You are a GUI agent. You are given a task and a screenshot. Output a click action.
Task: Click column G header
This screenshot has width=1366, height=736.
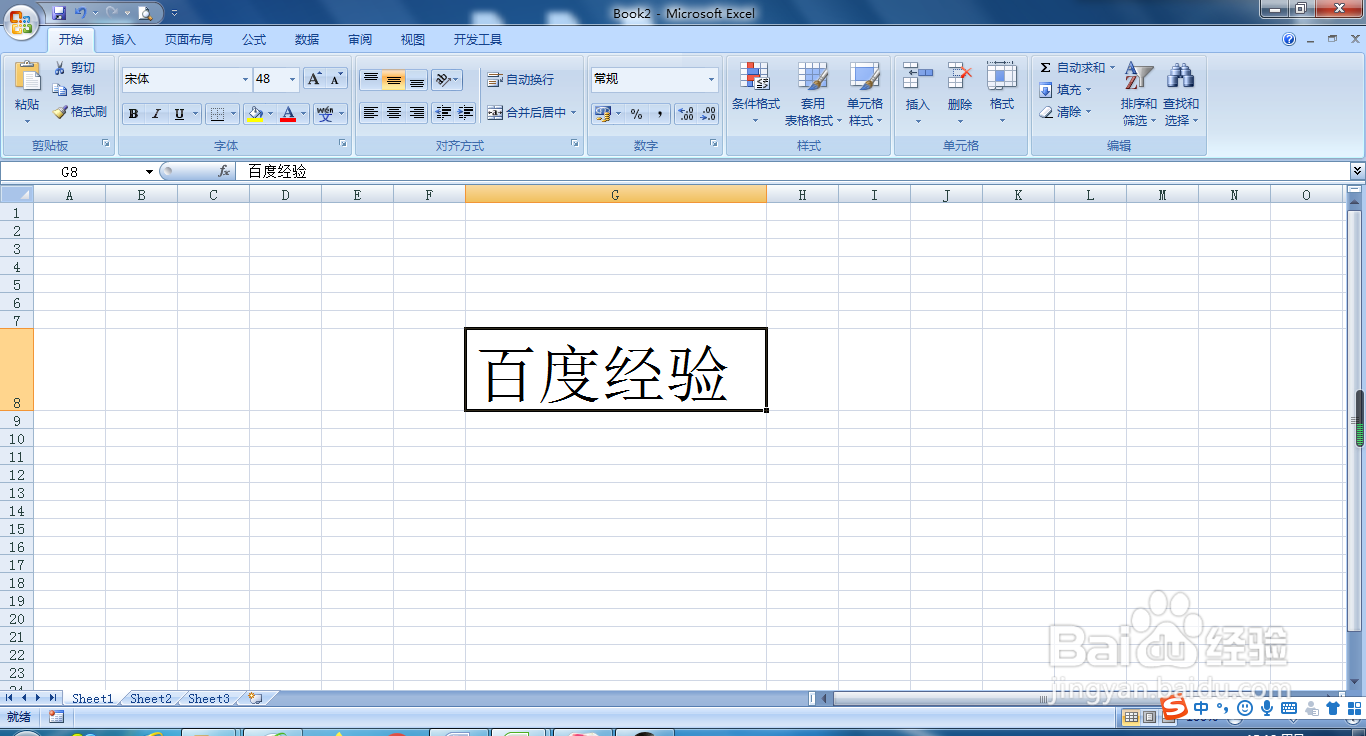tap(615, 195)
